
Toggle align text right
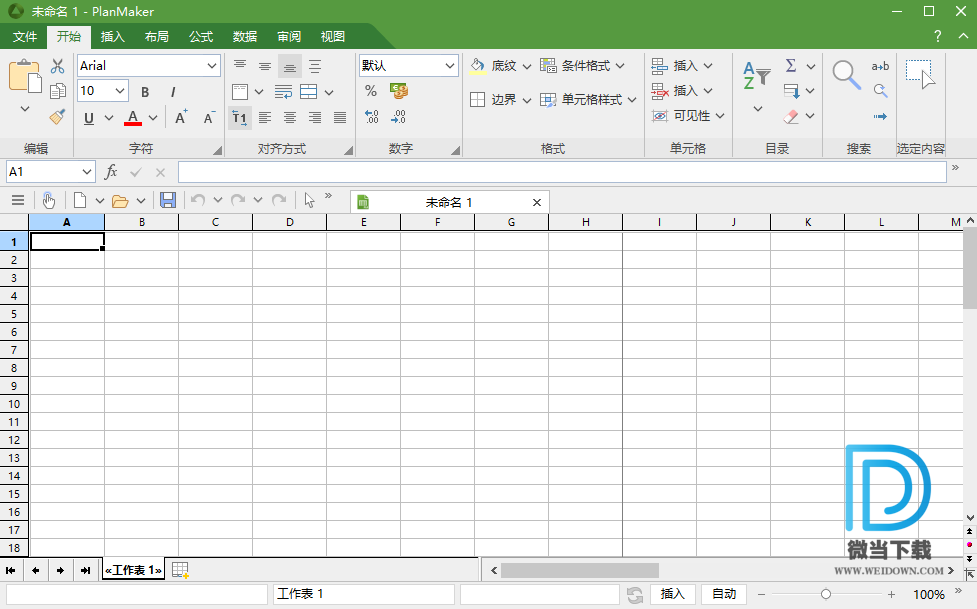point(315,117)
